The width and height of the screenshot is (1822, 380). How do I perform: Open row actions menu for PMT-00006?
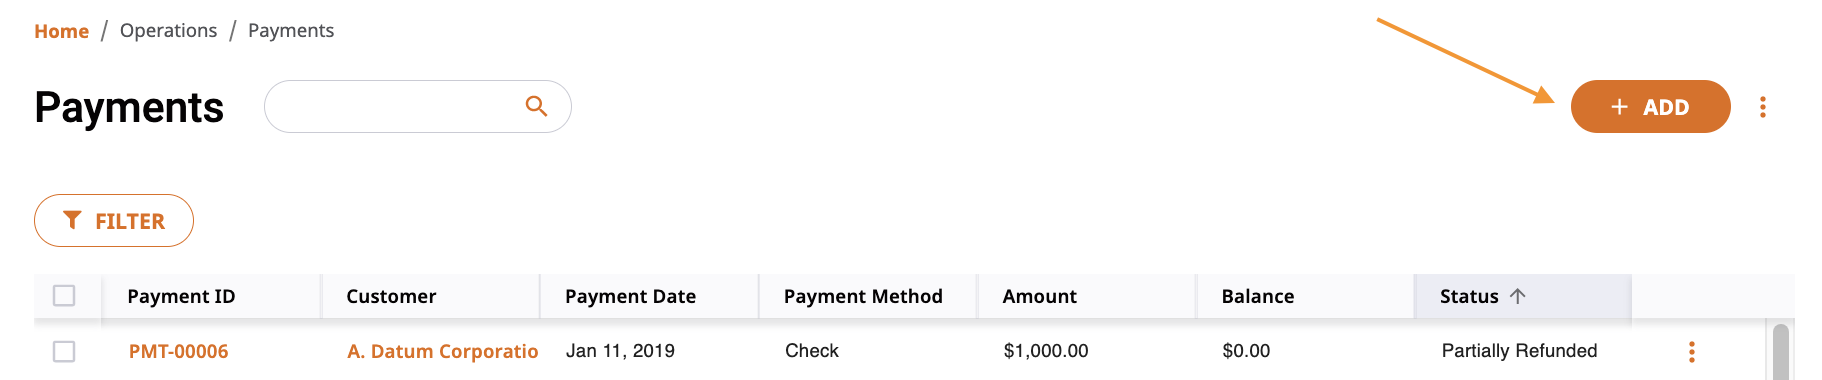[x=1691, y=351]
